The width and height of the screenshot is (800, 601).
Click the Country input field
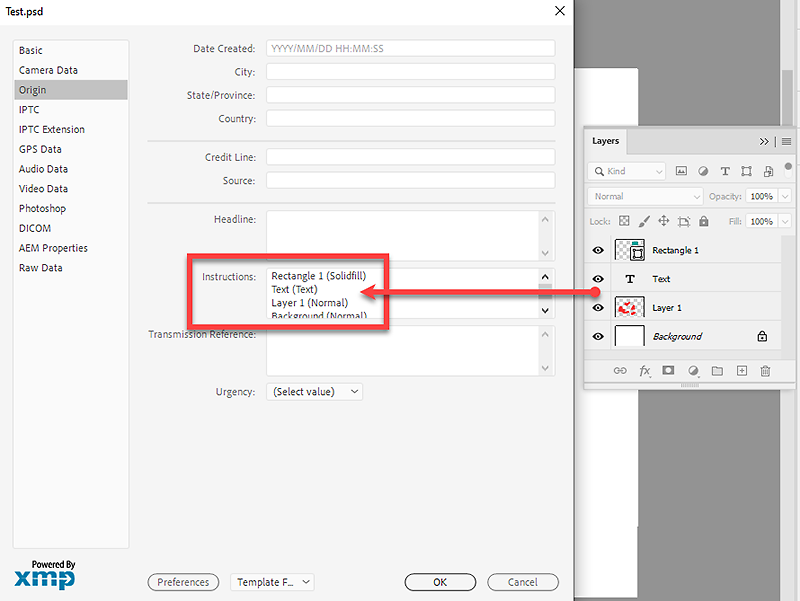click(x=411, y=118)
